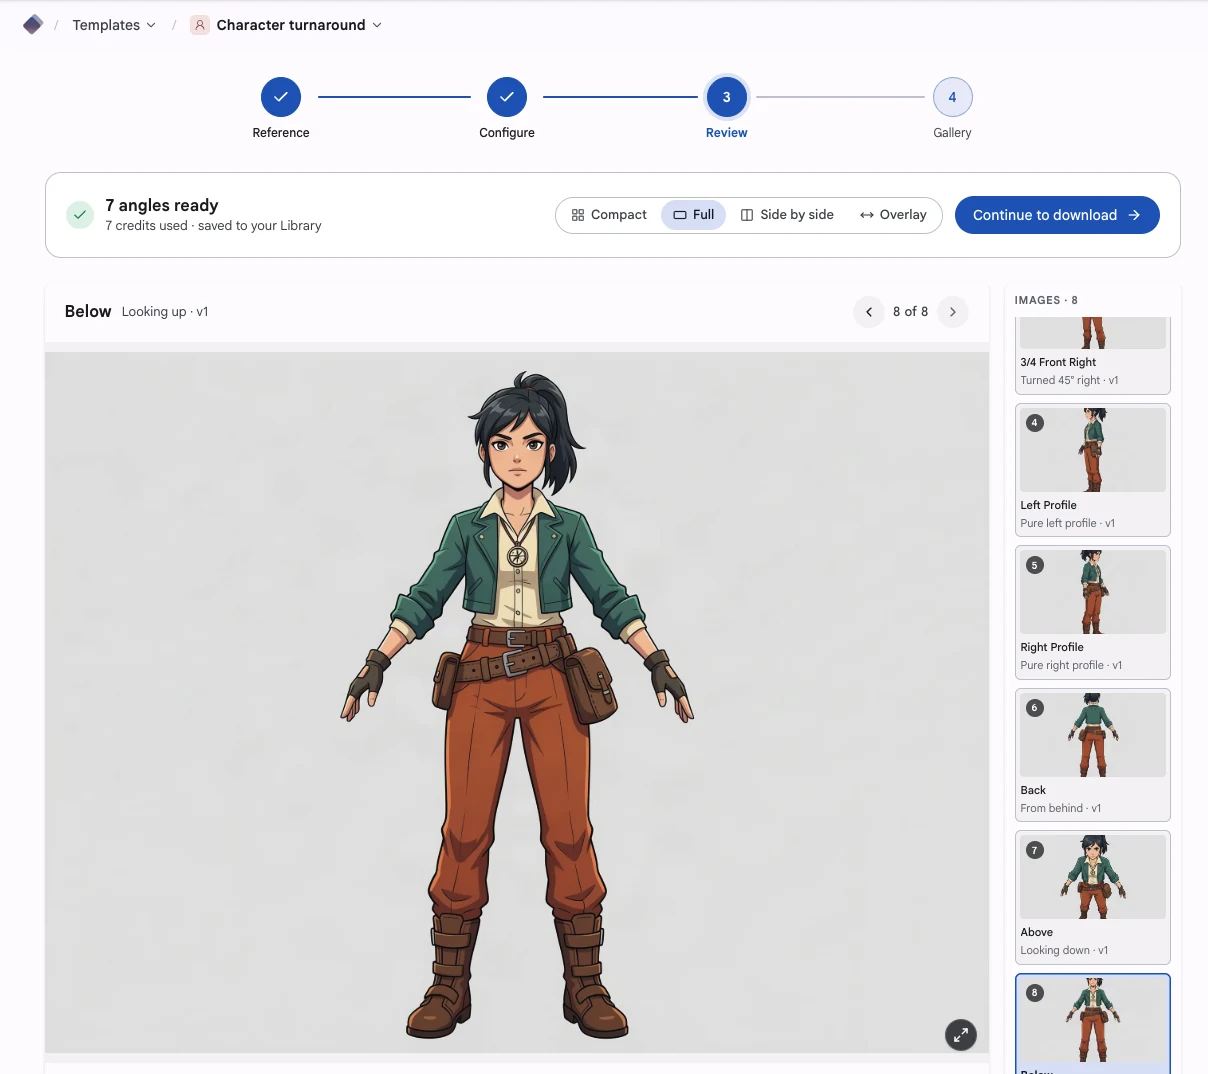1208x1074 pixels.
Task: Select the Above view thumbnail
Action: pos(1092,897)
